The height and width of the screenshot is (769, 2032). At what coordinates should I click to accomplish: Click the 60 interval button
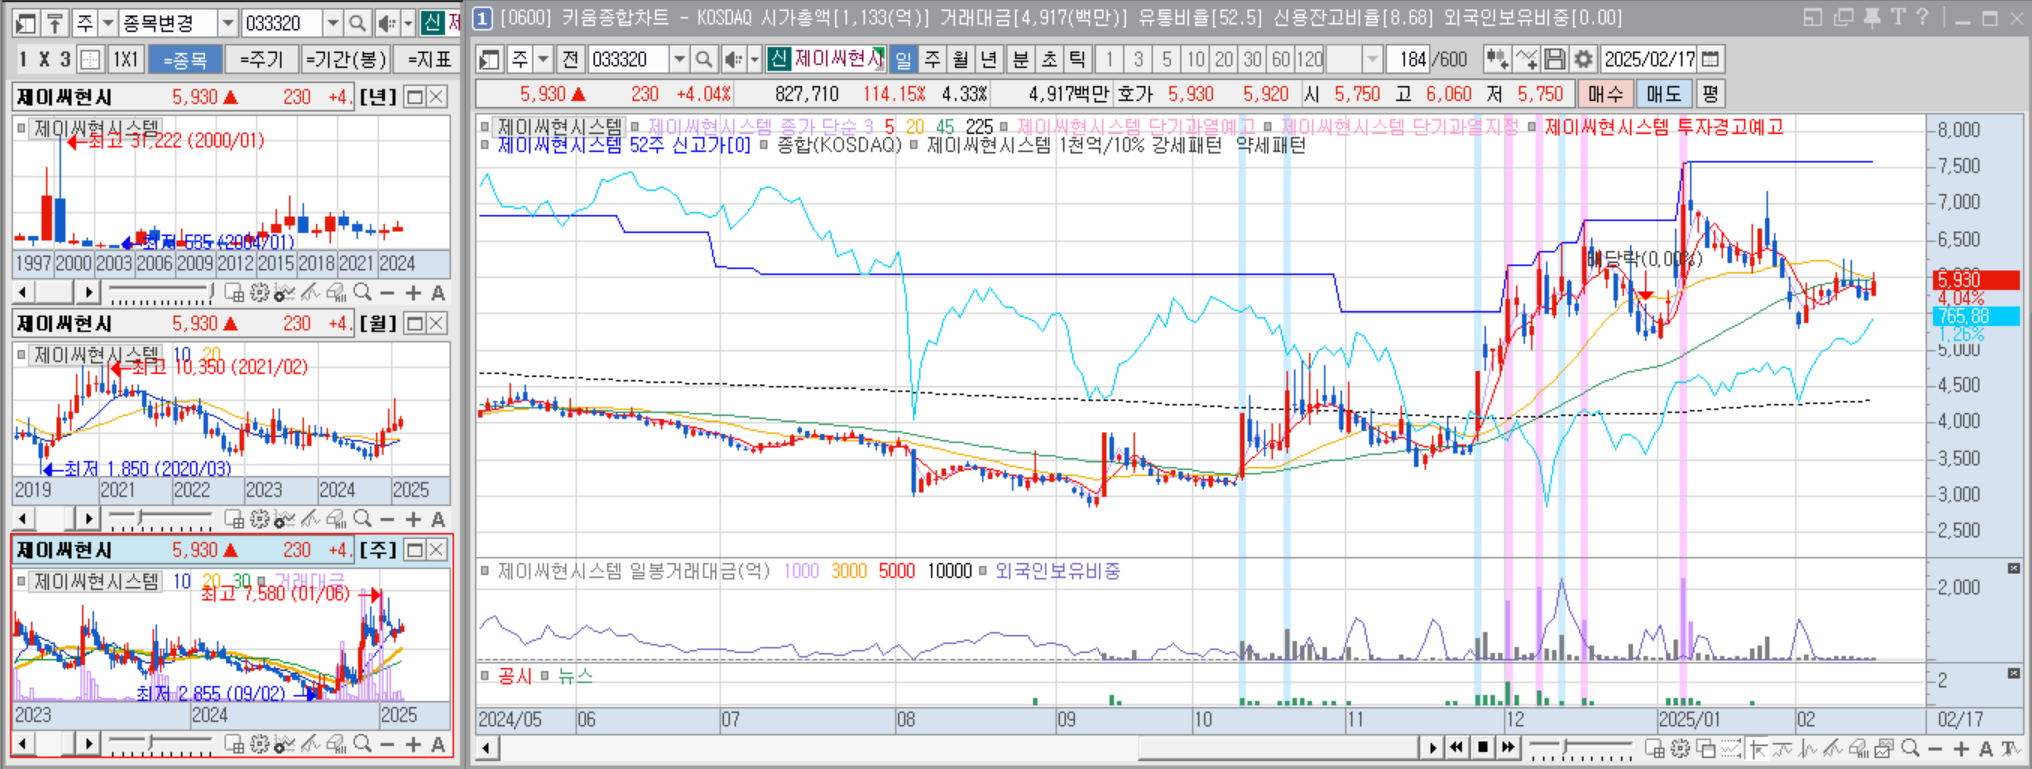coord(1281,59)
